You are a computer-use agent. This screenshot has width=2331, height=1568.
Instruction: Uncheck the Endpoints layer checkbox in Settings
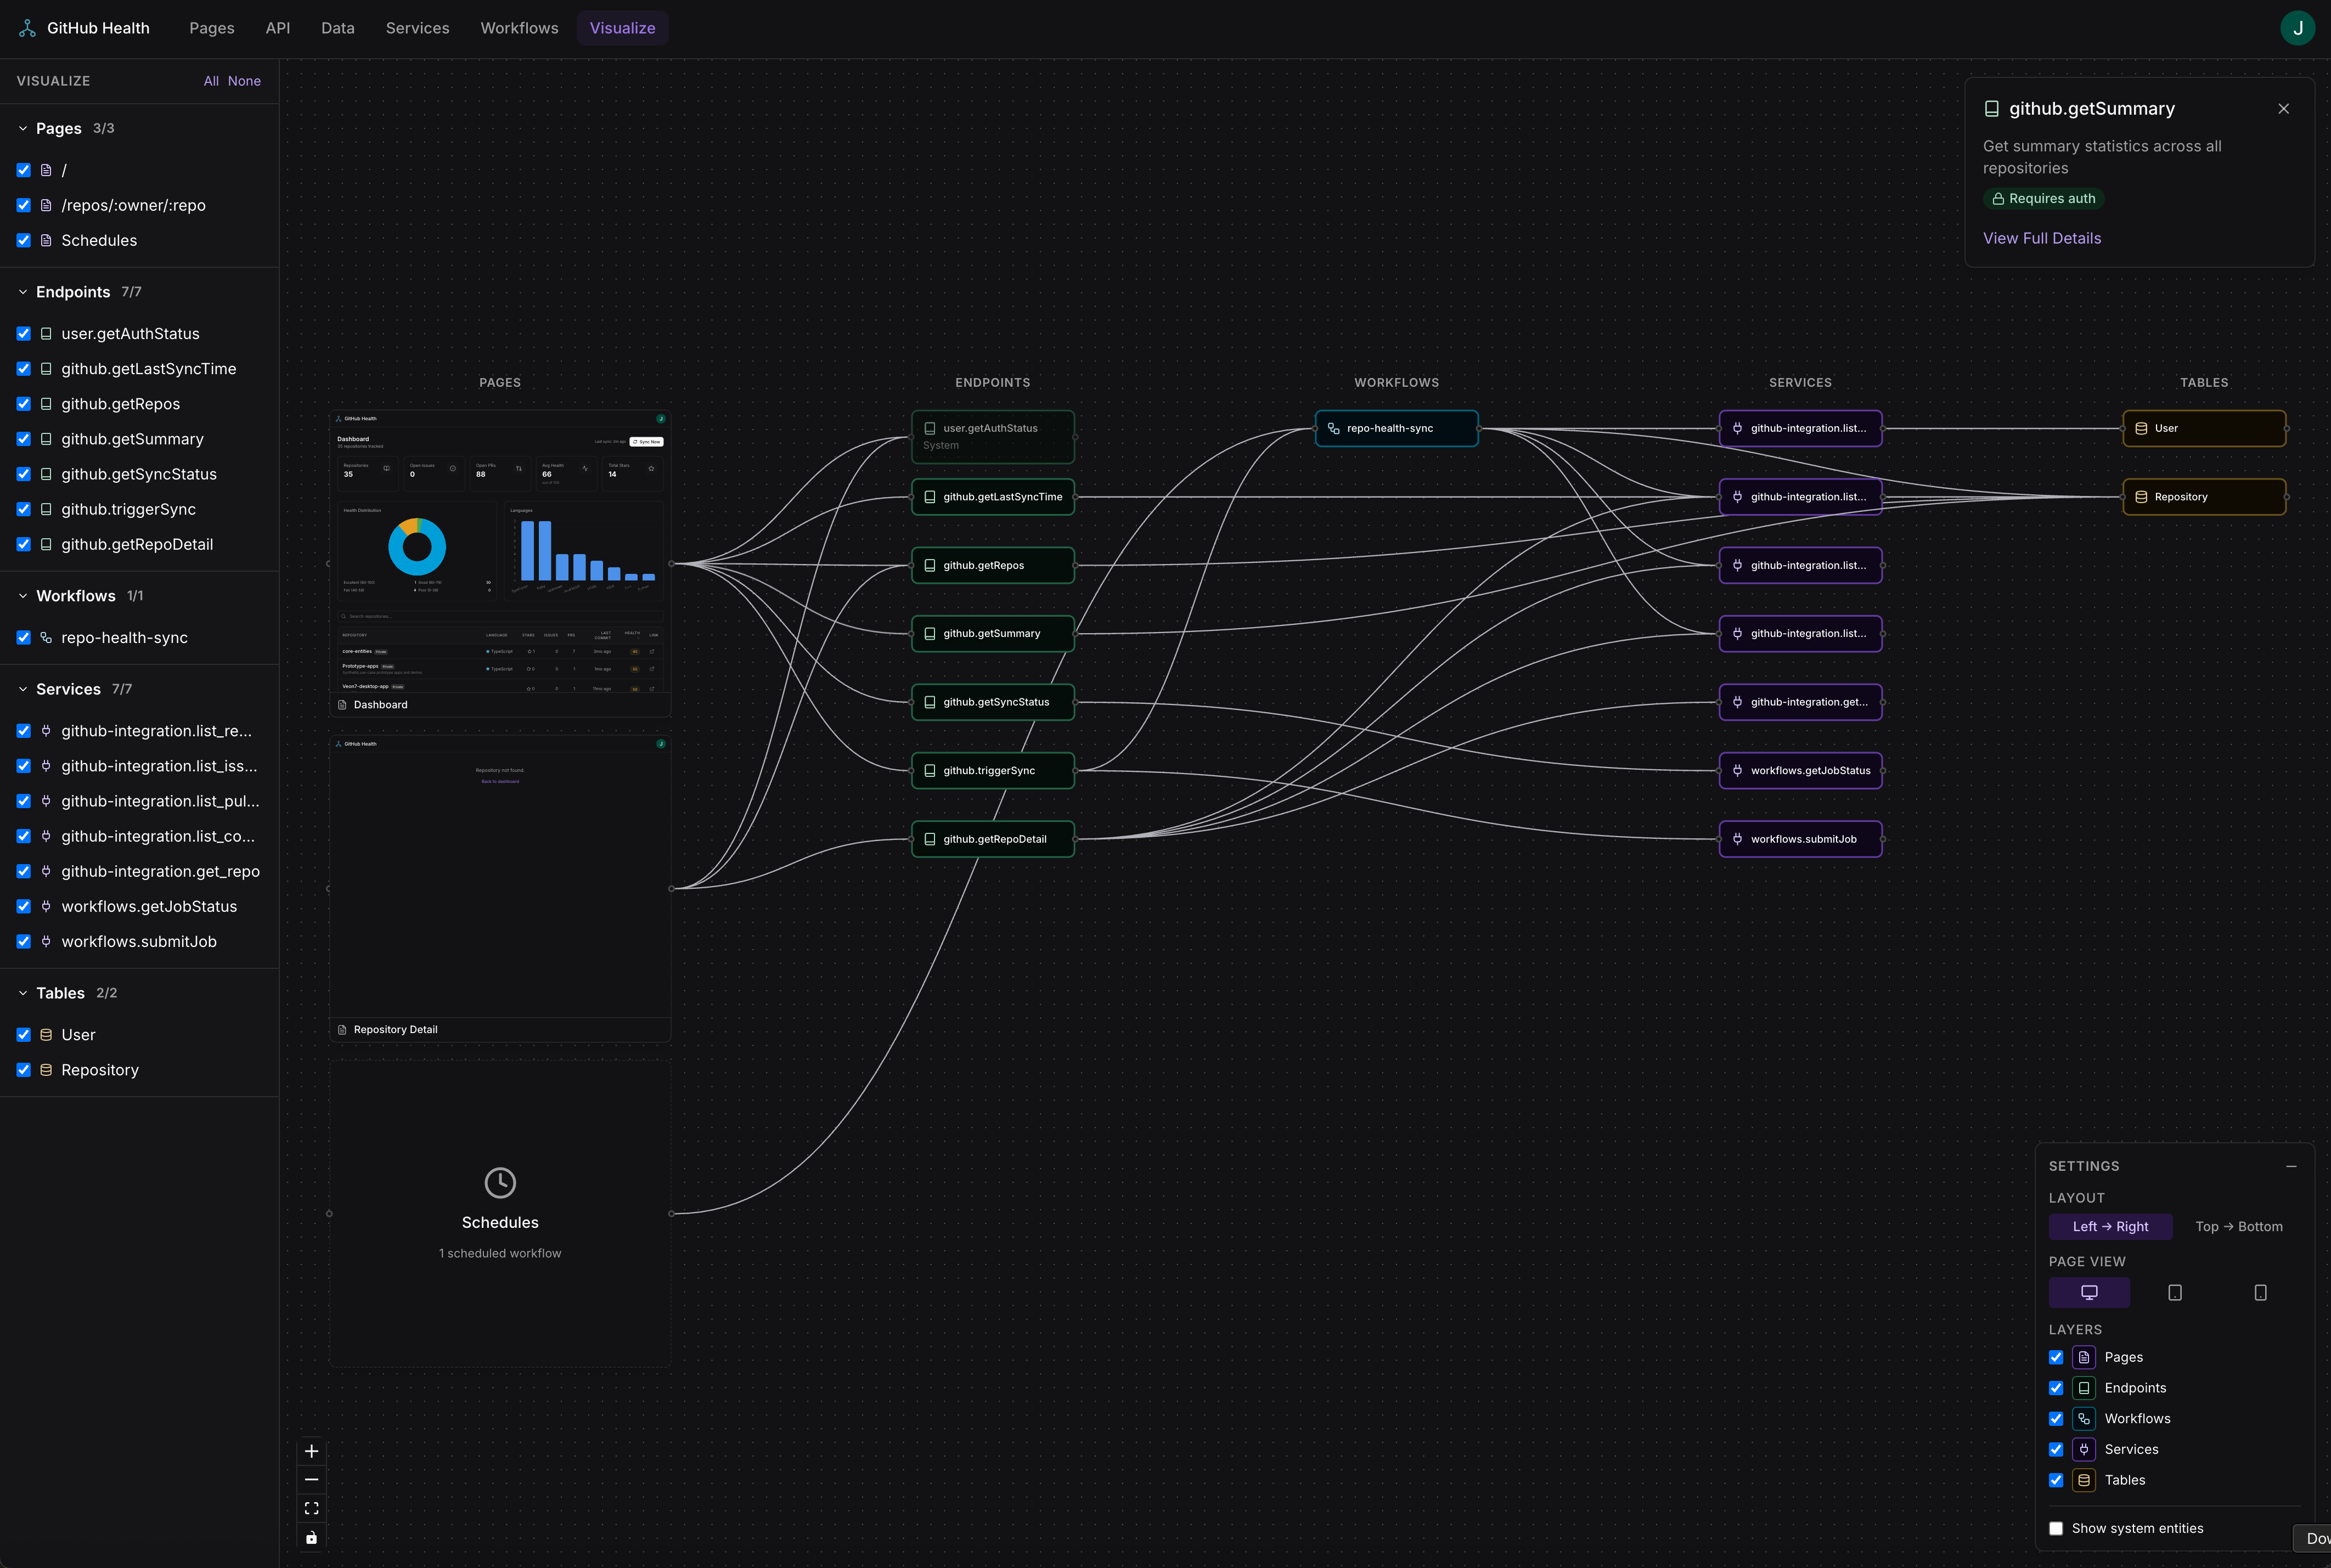2056,1388
